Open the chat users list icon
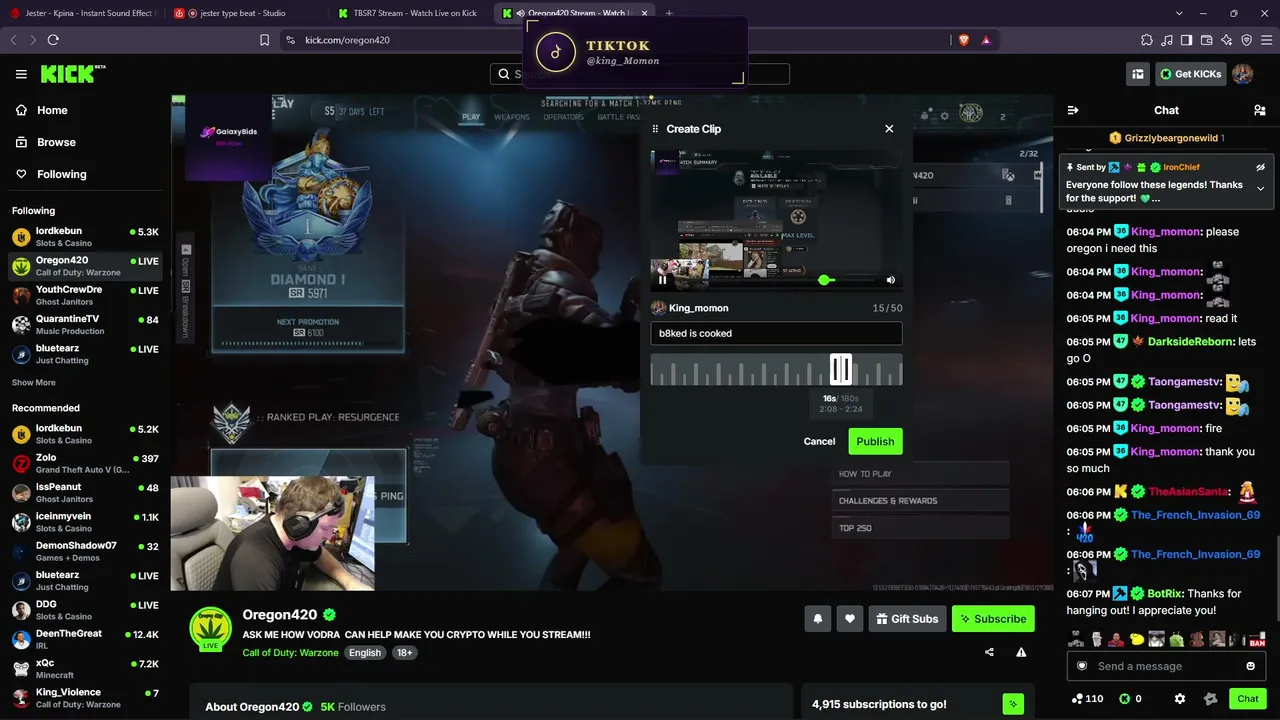This screenshot has height=720, width=1280. (1260, 110)
